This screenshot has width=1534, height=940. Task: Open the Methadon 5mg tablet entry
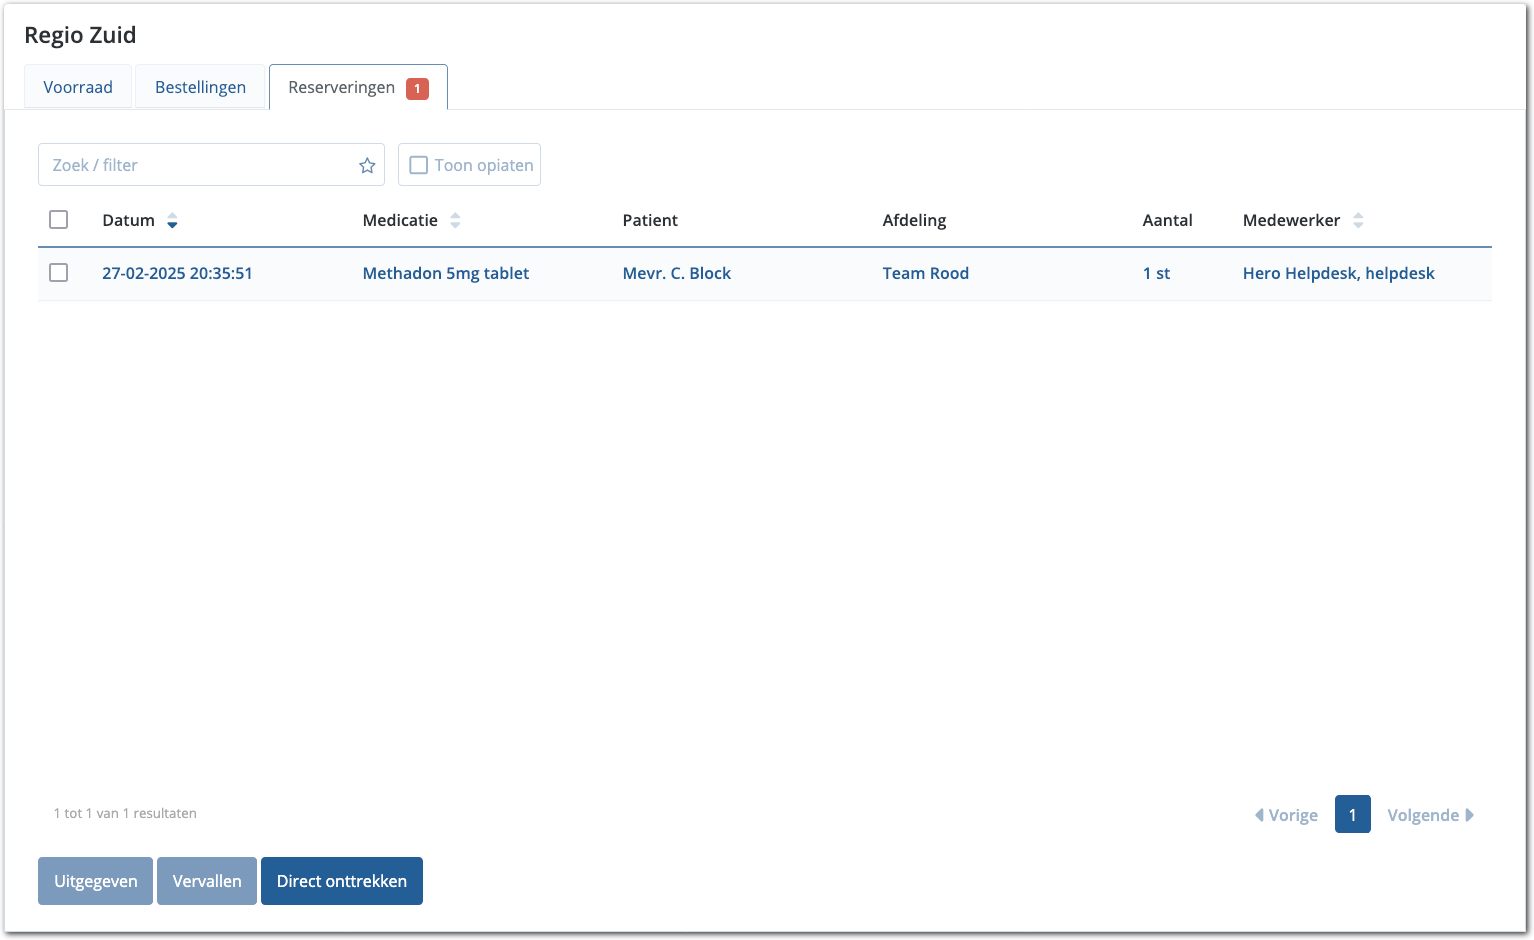[x=446, y=273]
